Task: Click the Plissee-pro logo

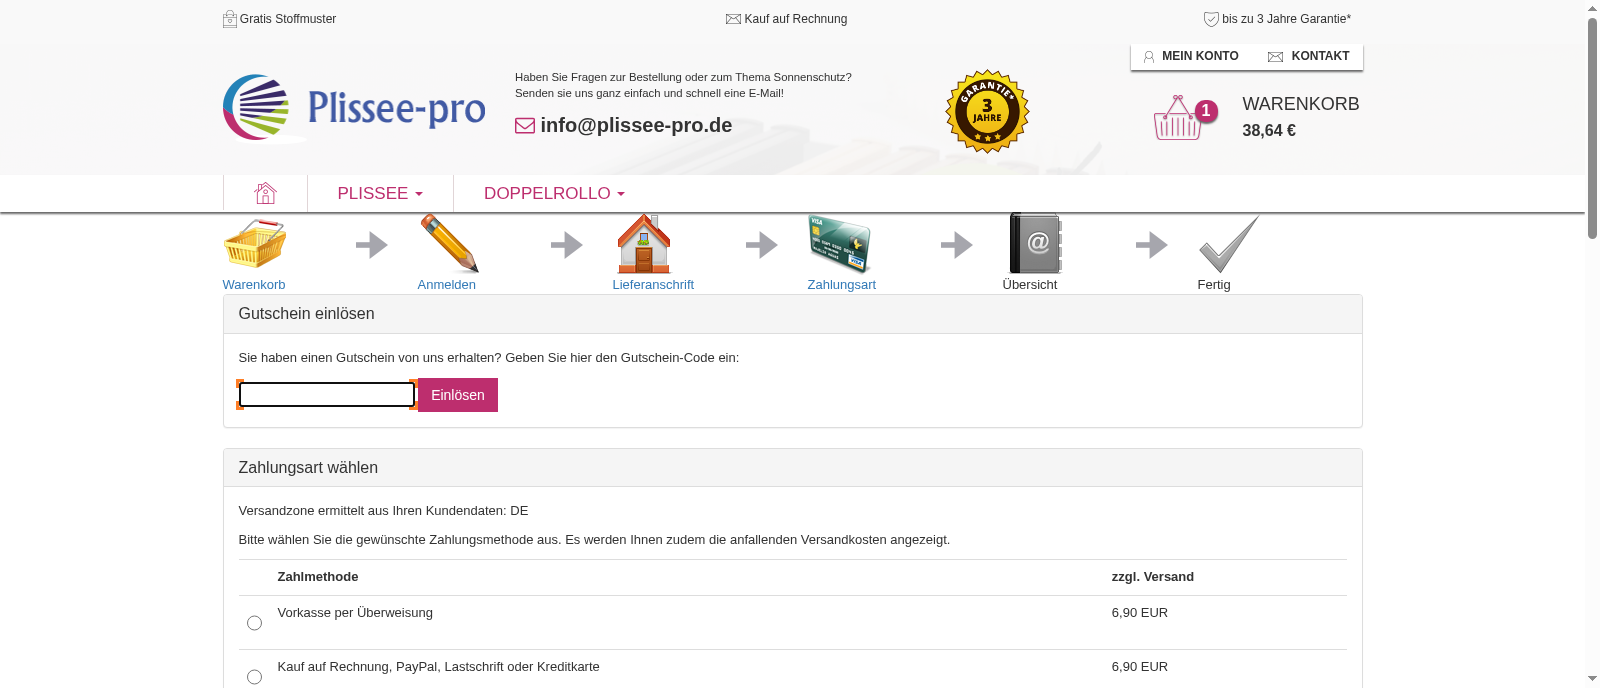Action: click(354, 108)
